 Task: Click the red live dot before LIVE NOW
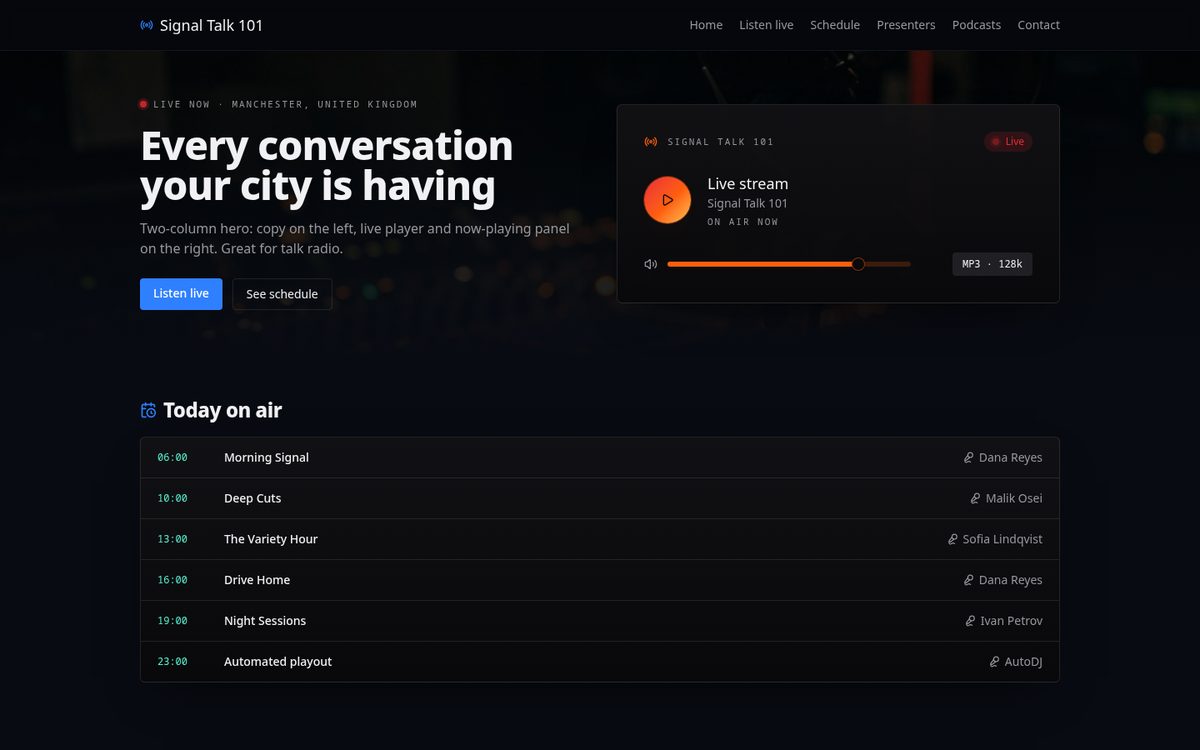click(144, 104)
